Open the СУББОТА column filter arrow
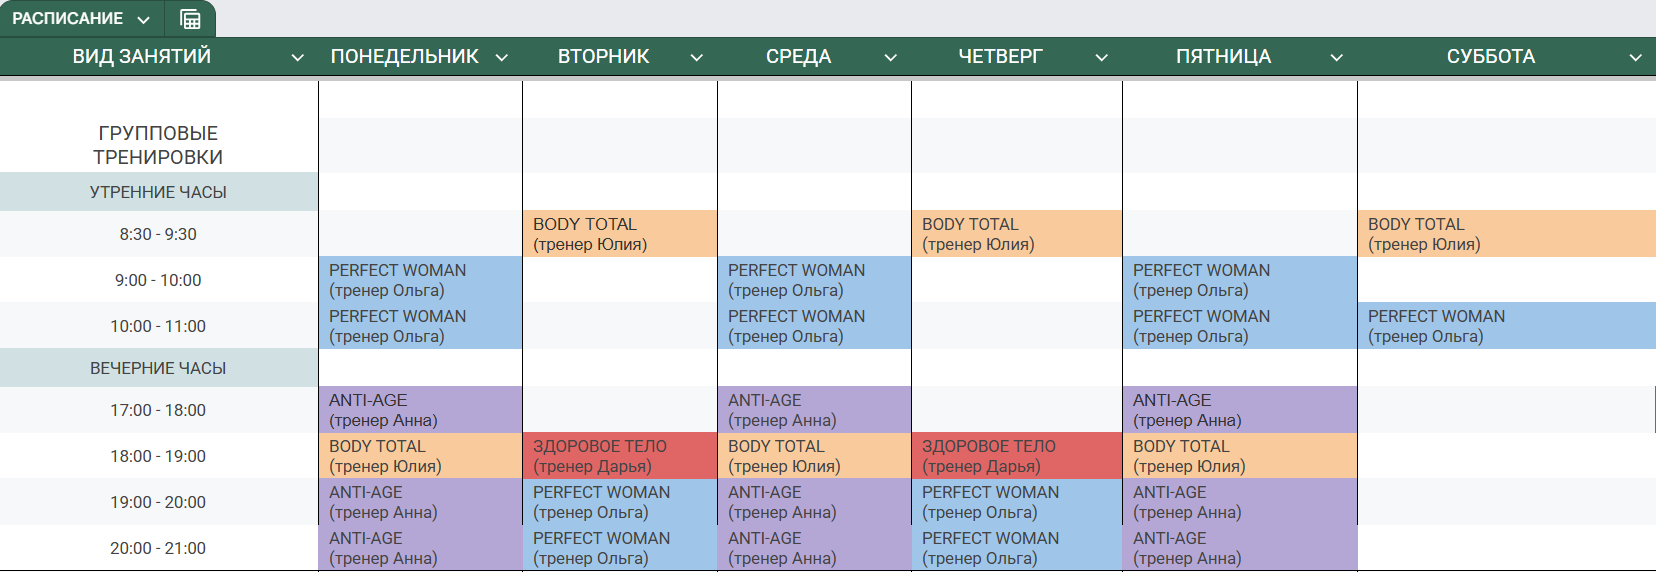 [x=1636, y=58]
